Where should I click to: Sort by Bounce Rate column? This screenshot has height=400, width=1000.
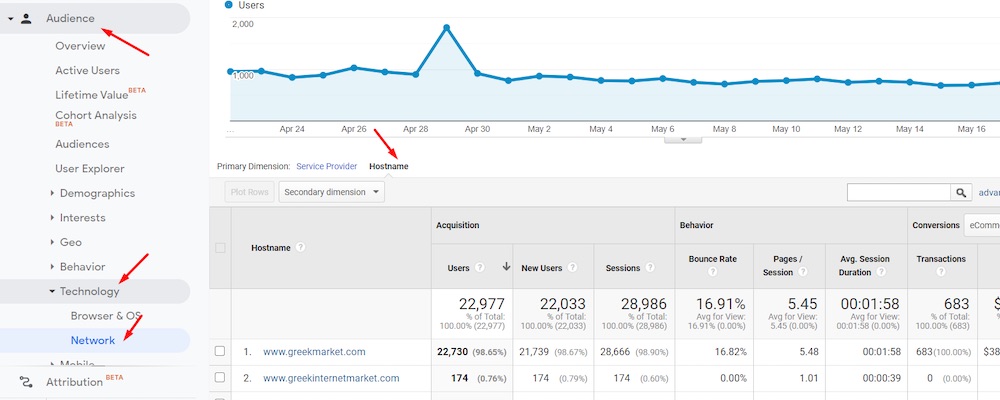click(712, 259)
